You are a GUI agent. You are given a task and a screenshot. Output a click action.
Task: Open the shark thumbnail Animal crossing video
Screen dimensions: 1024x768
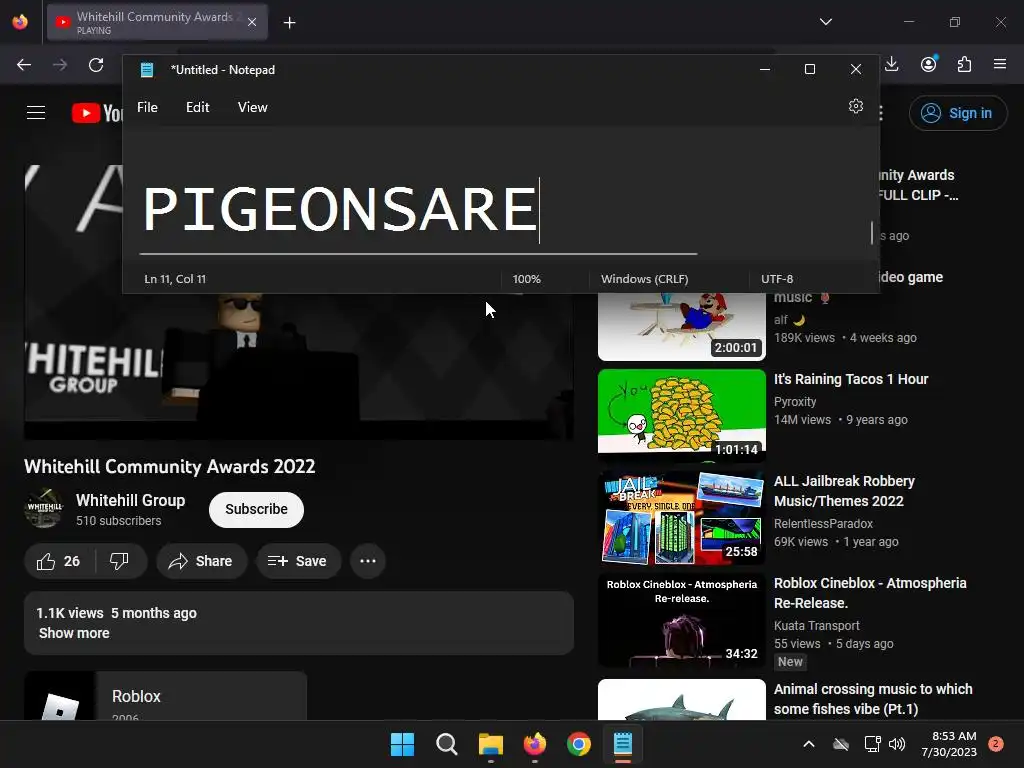point(682,699)
